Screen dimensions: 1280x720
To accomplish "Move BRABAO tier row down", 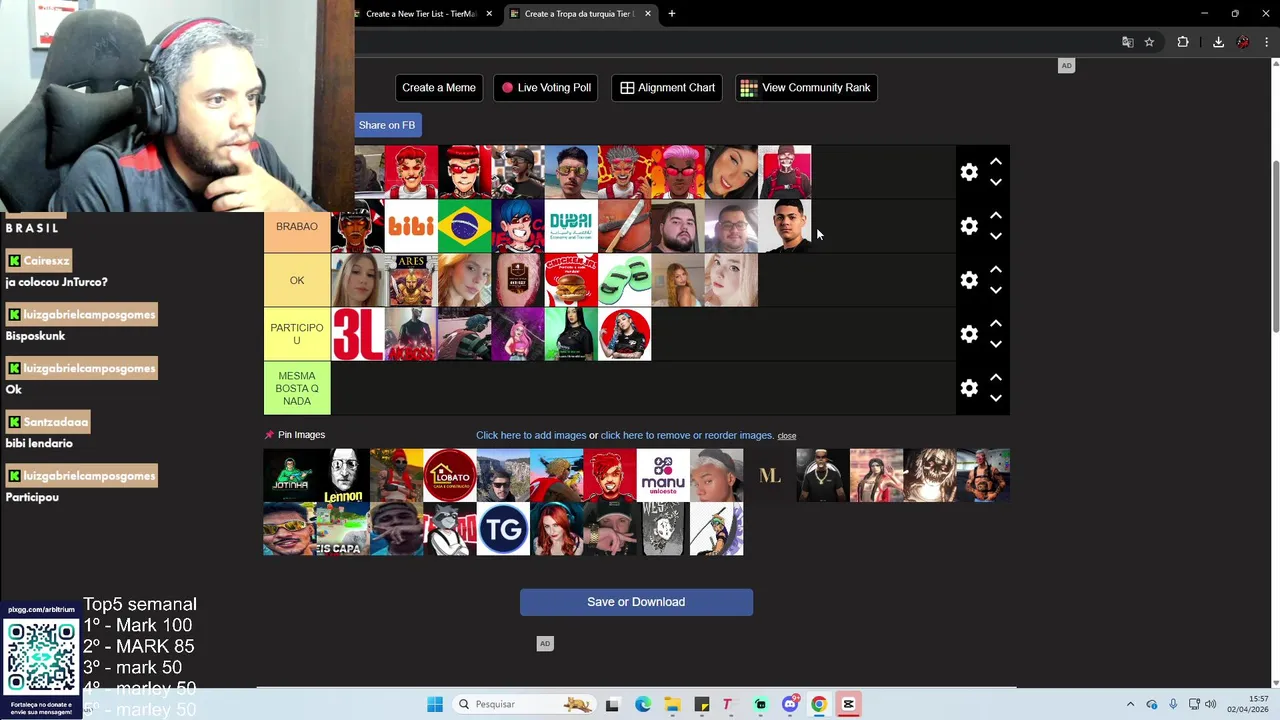I will (x=996, y=237).
